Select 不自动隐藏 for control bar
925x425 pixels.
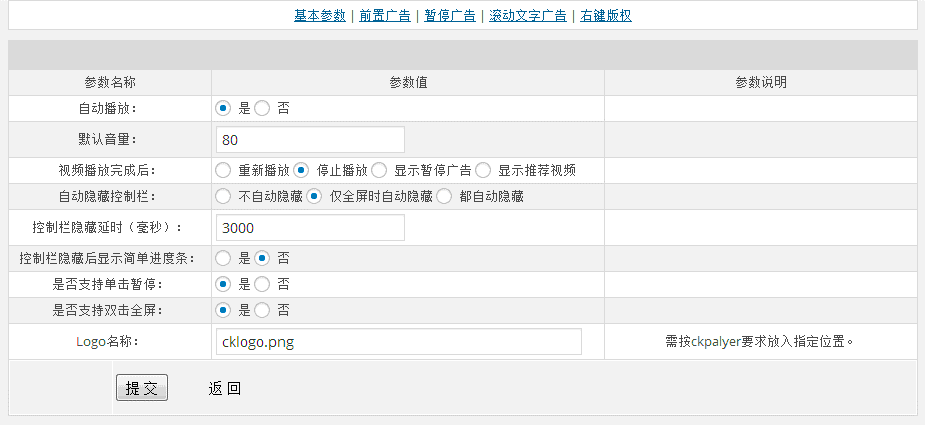click(223, 197)
